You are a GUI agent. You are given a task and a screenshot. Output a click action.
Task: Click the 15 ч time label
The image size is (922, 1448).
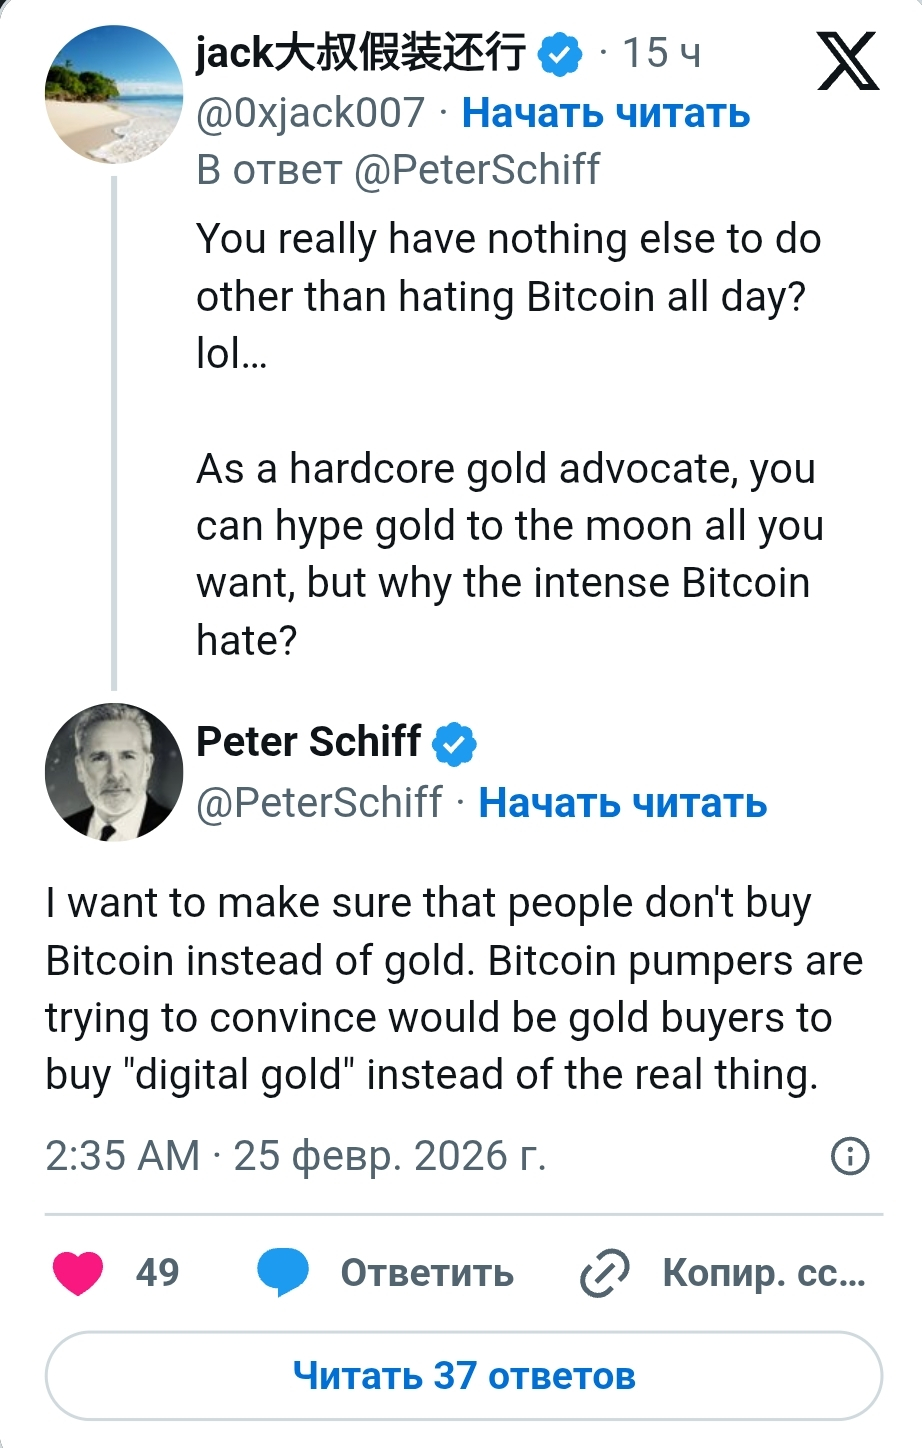[661, 54]
